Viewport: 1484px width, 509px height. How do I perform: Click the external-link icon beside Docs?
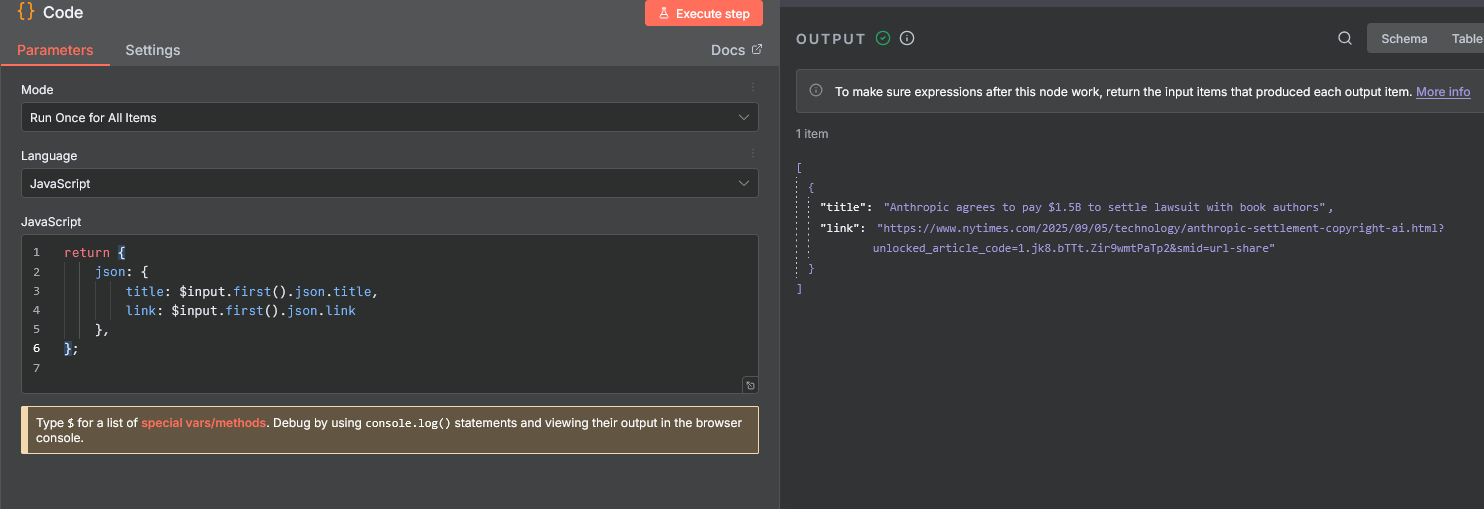757,50
